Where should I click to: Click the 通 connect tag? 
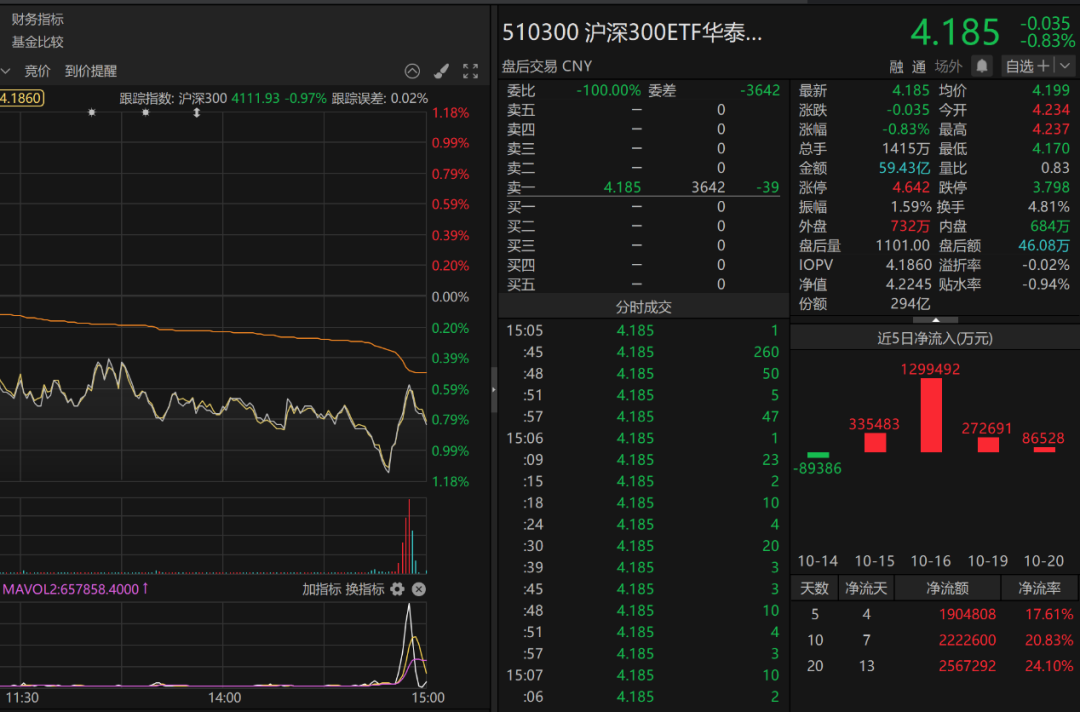[x=919, y=67]
